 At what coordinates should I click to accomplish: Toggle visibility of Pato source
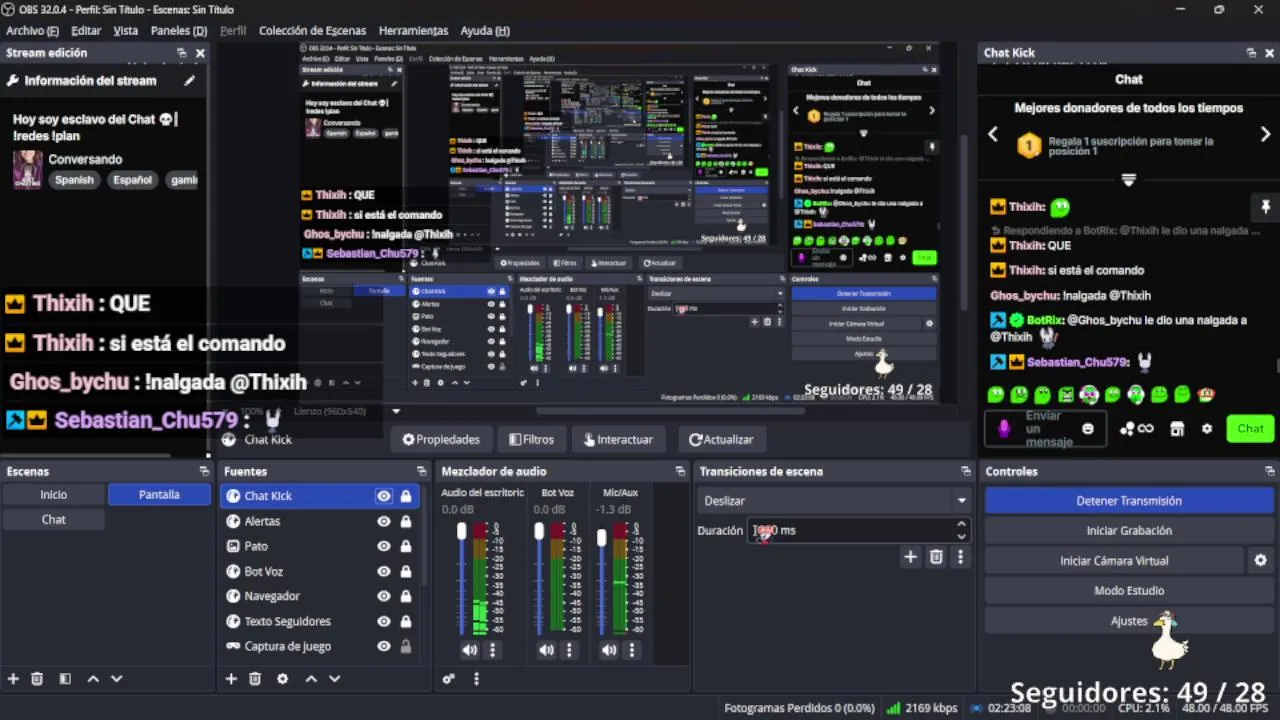tap(383, 546)
